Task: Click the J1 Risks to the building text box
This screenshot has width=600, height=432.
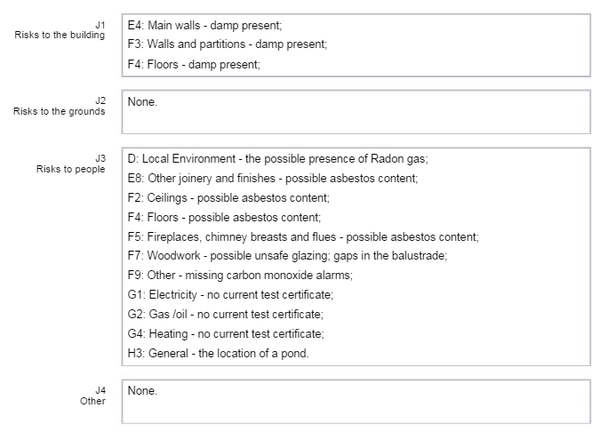Action: [356, 45]
